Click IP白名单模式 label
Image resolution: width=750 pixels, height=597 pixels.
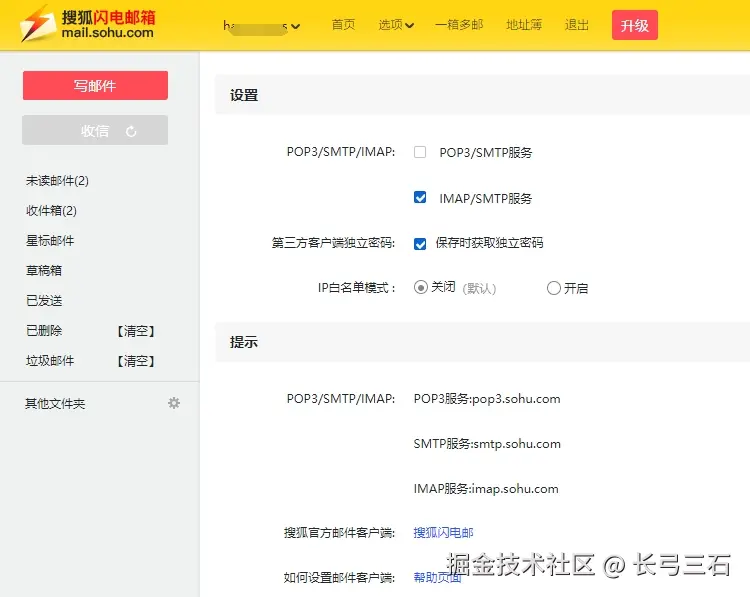coord(357,288)
